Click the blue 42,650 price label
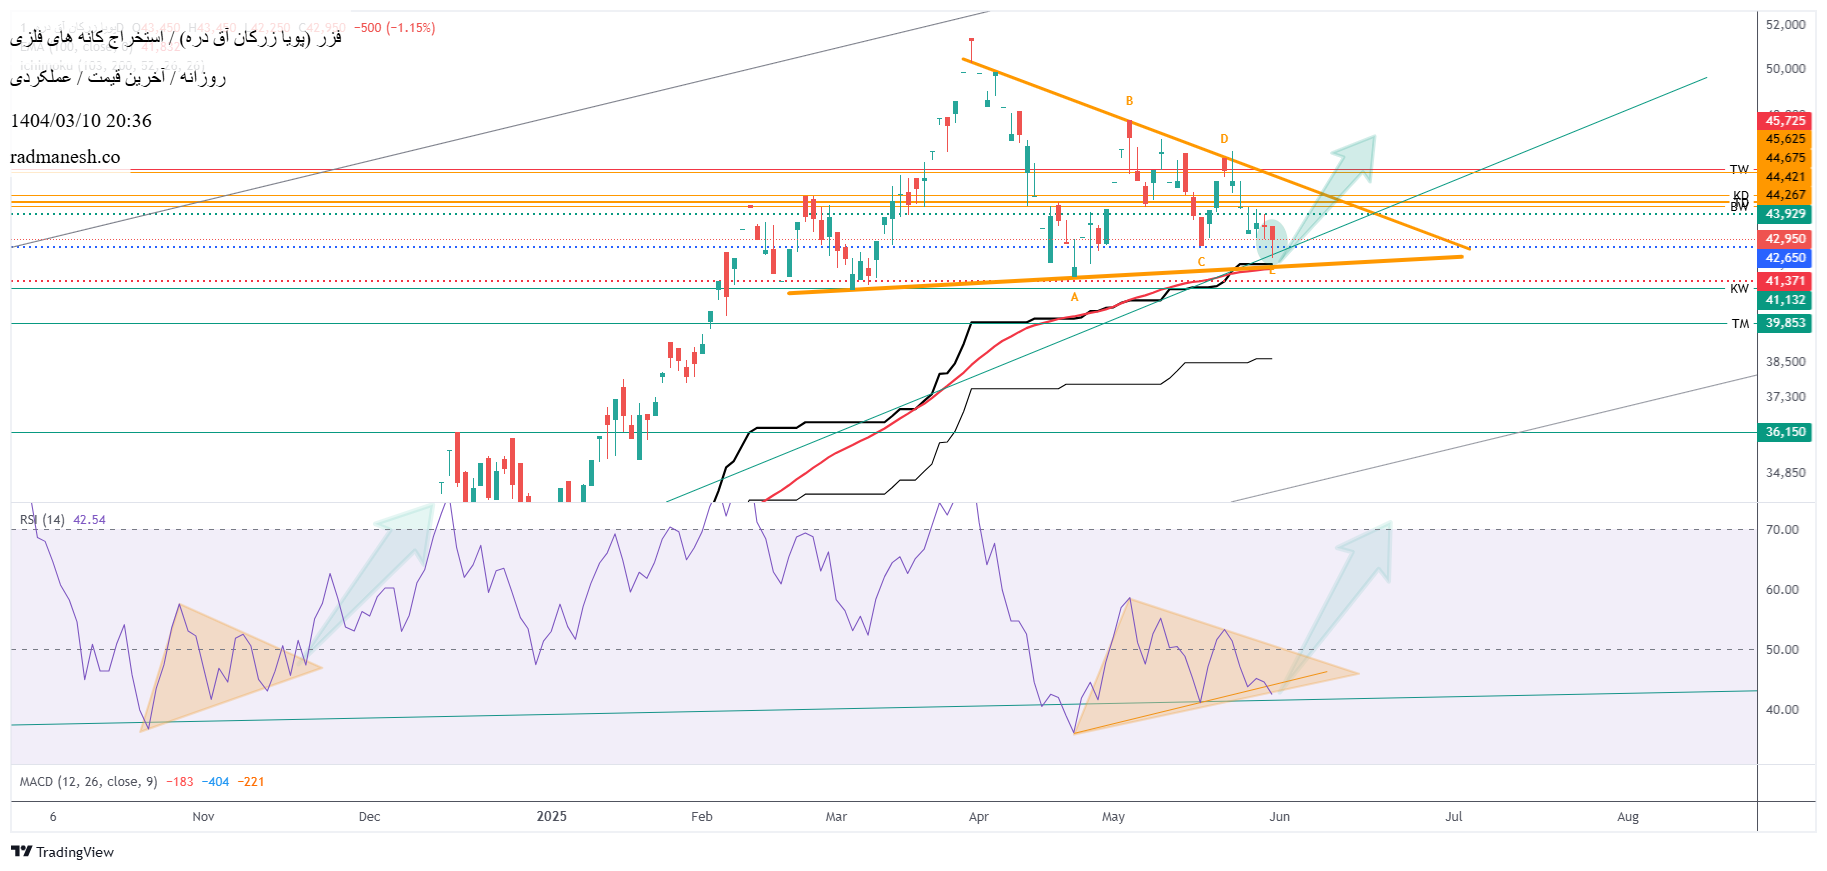 click(x=1785, y=258)
